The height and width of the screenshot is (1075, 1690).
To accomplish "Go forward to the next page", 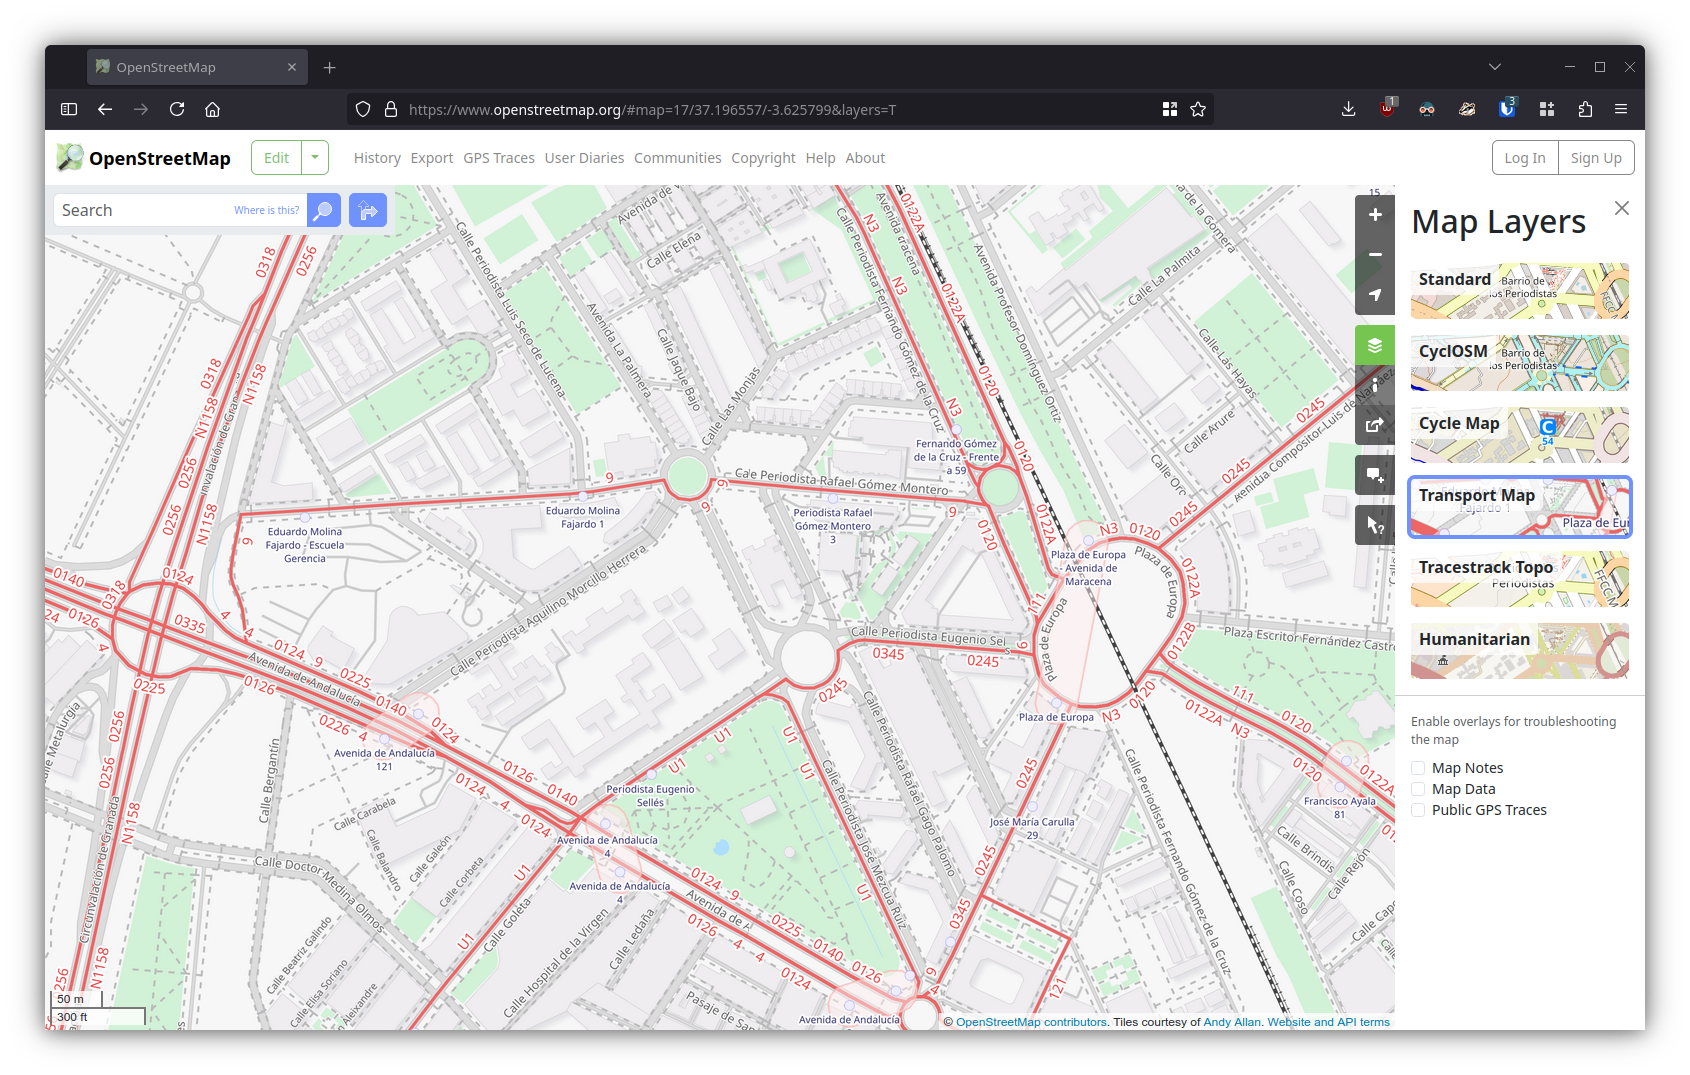I will point(141,109).
